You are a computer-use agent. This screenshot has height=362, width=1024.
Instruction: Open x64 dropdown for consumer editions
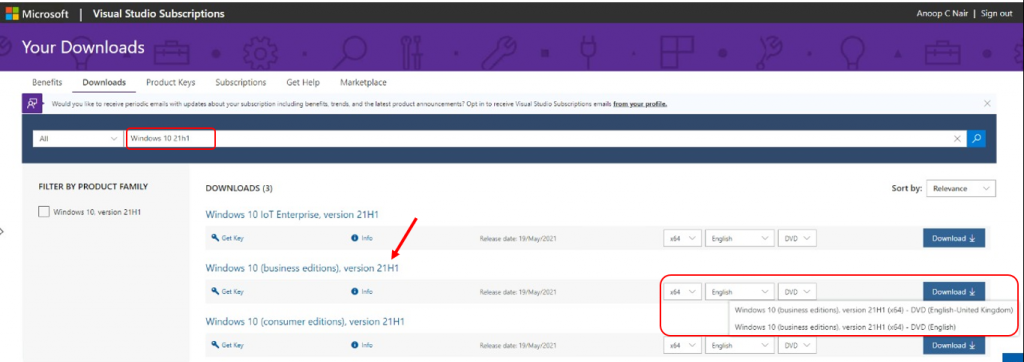click(x=682, y=346)
